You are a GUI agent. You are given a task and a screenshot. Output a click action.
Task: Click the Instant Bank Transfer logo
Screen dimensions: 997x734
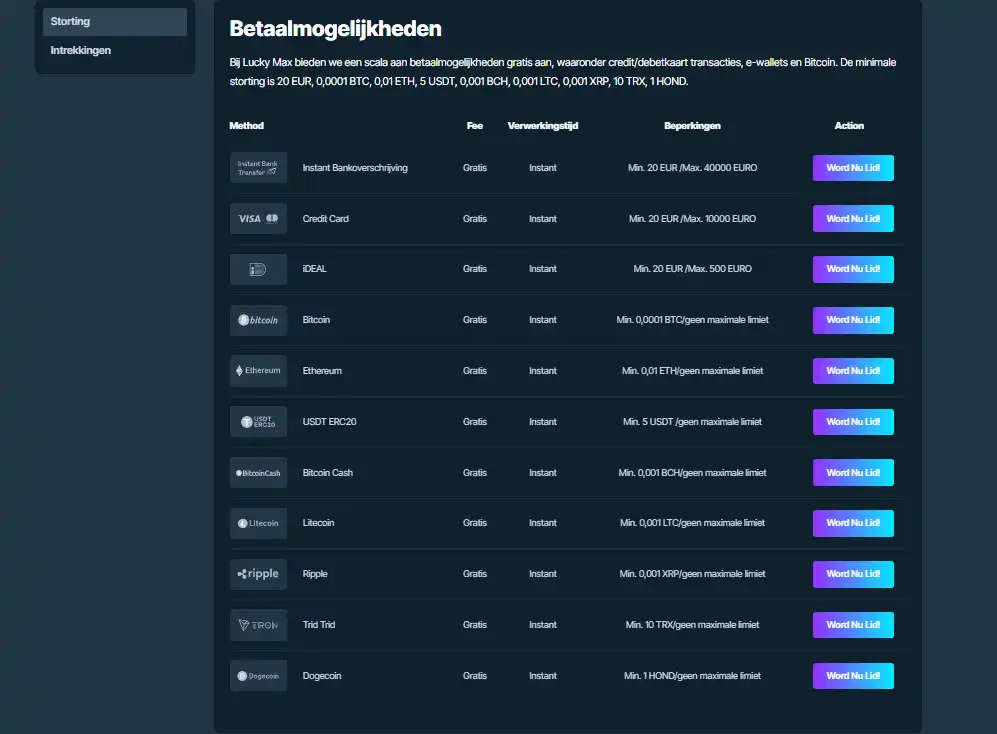click(x=258, y=168)
